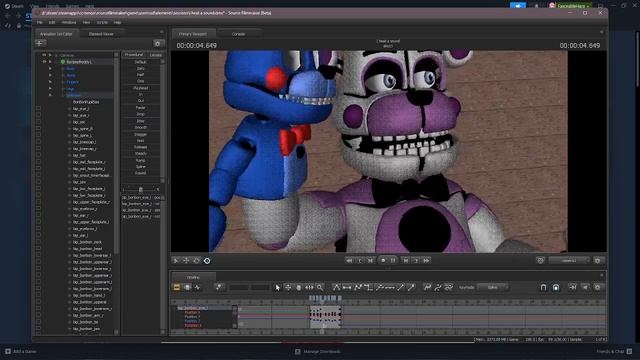Expand the Legs group arrow
The width and height of the screenshot is (640, 360).
tap(50, 89)
